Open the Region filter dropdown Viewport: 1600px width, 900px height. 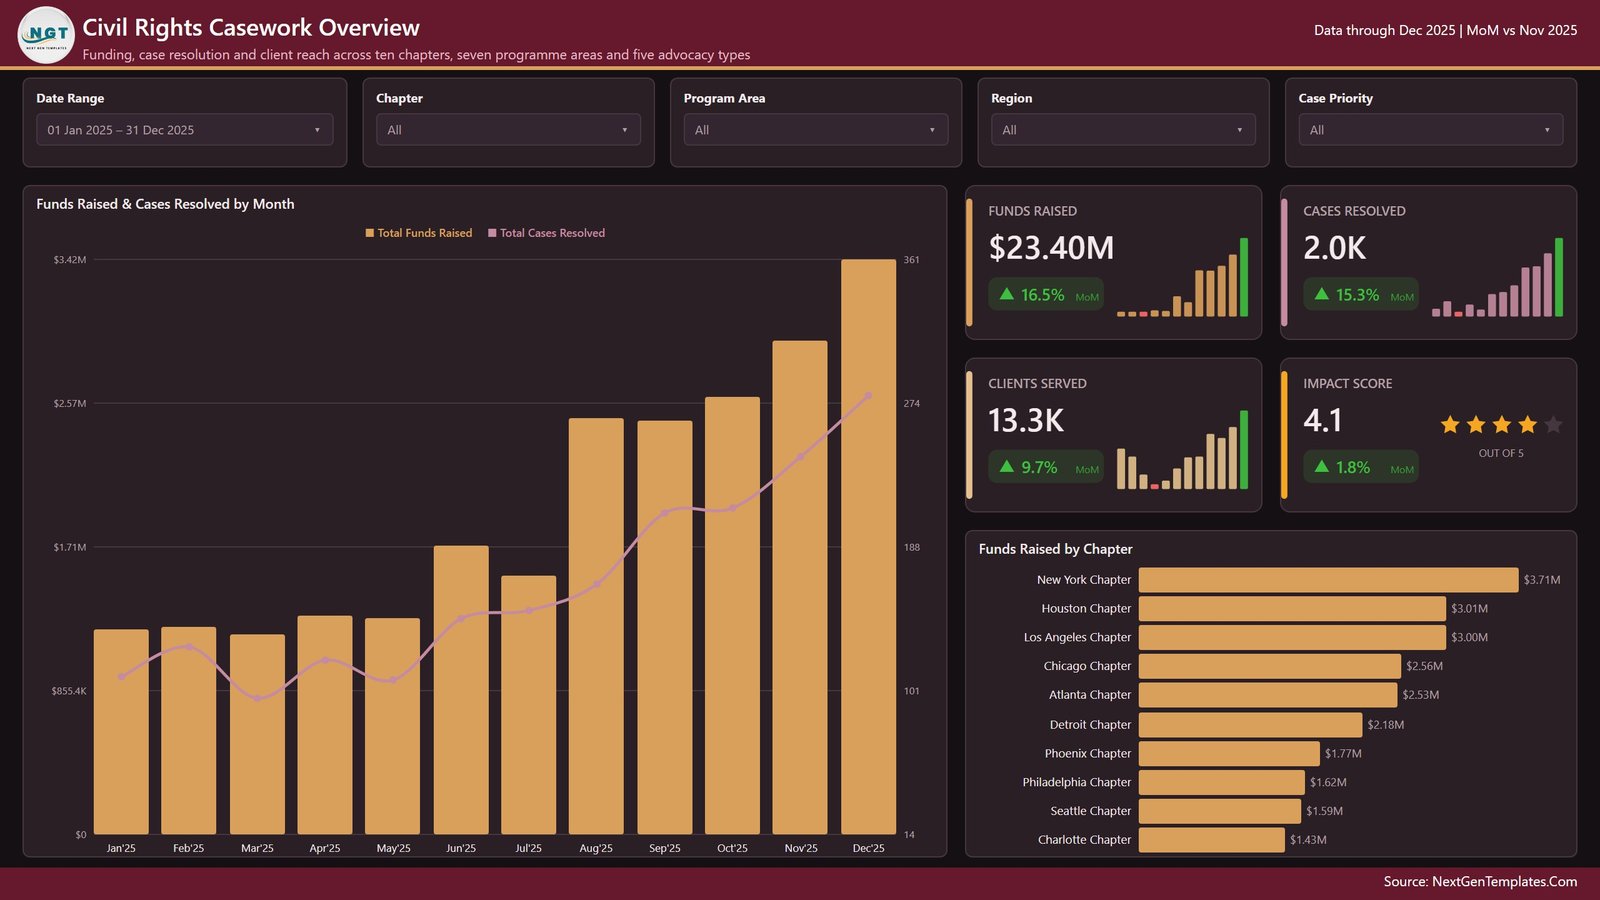point(1123,130)
